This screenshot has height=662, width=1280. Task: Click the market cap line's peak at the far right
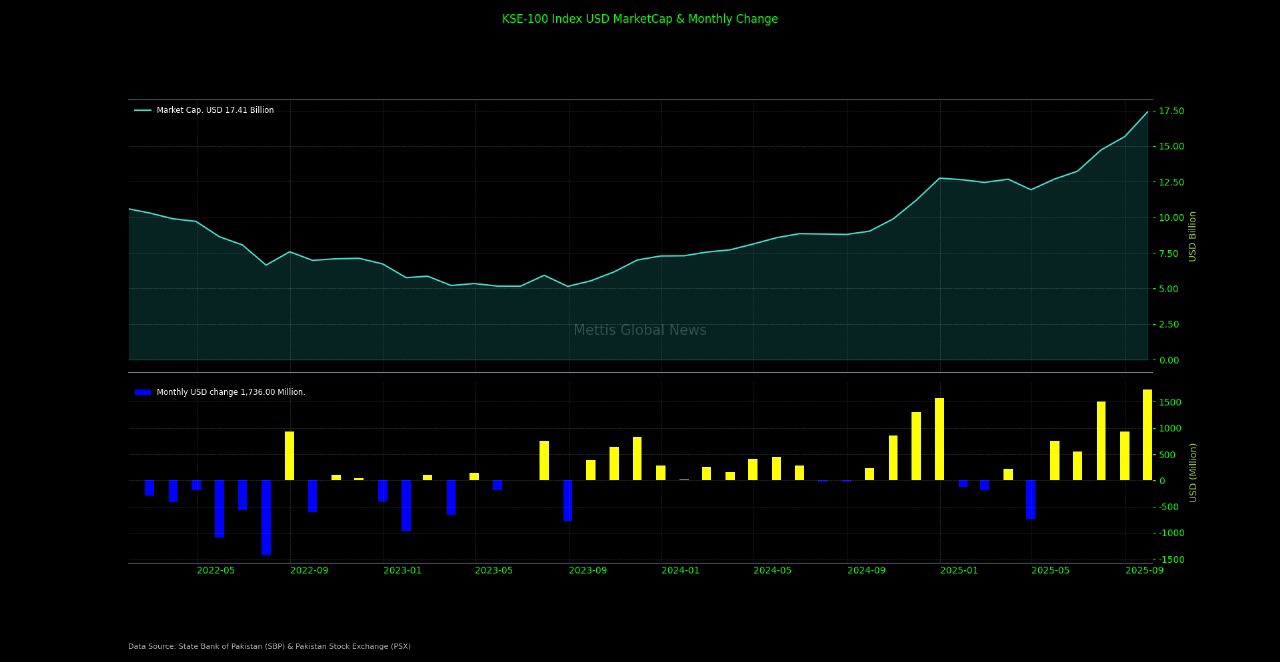click(1147, 112)
